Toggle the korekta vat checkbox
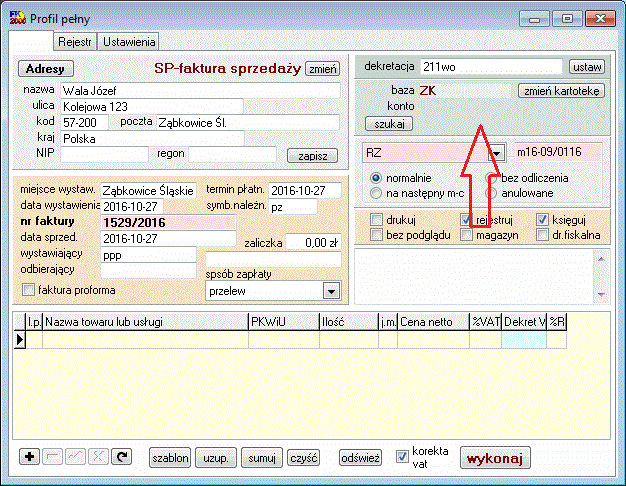626x486 pixels. click(402, 456)
